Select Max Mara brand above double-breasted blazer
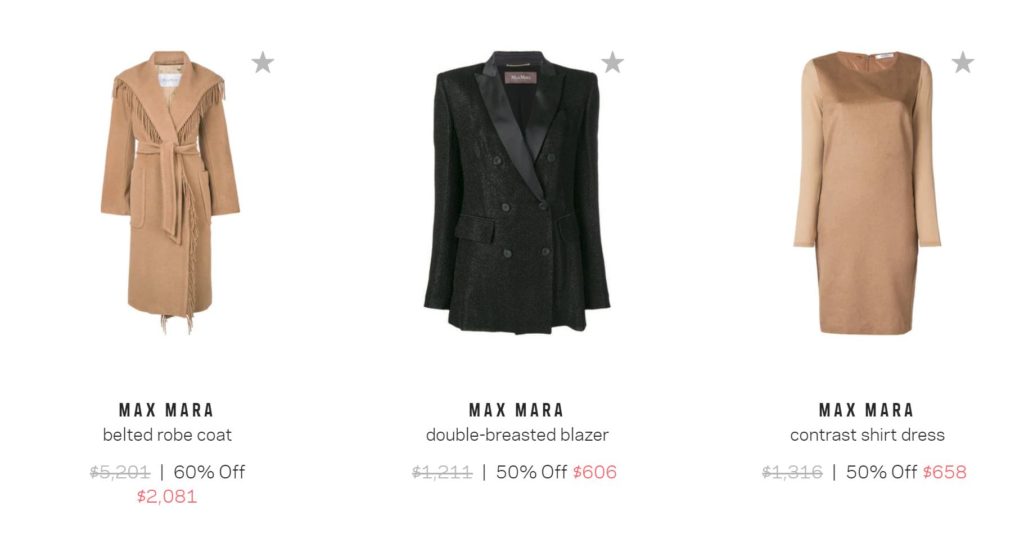 coord(517,410)
